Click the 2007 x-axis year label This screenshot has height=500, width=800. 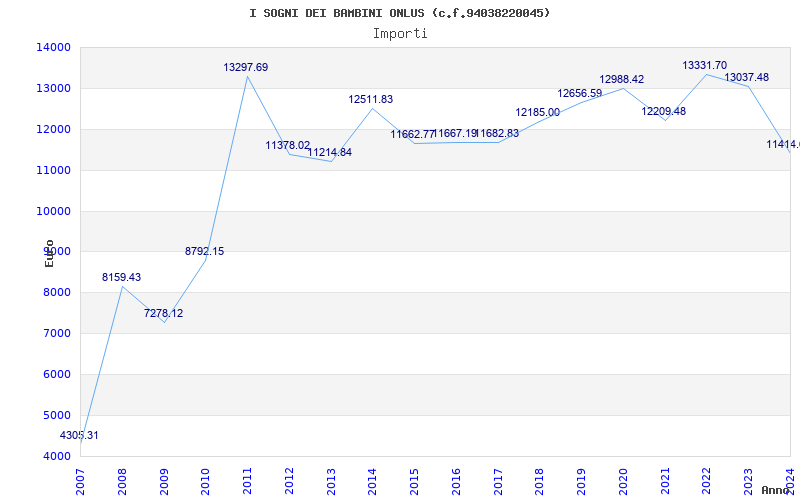[x=81, y=482]
